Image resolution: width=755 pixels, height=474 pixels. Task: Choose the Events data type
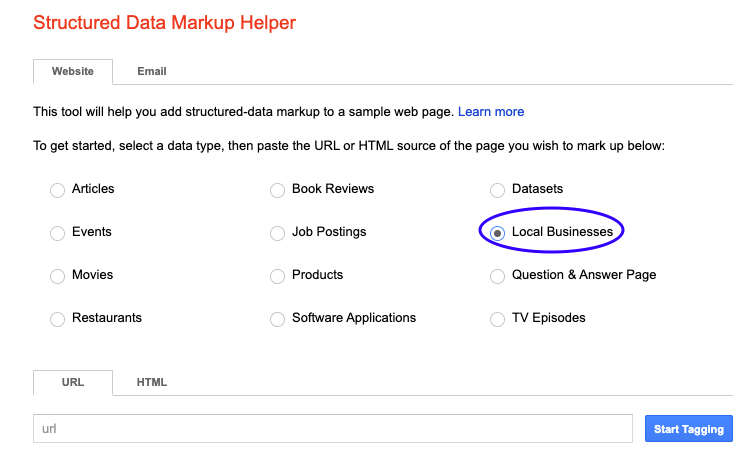tap(58, 233)
